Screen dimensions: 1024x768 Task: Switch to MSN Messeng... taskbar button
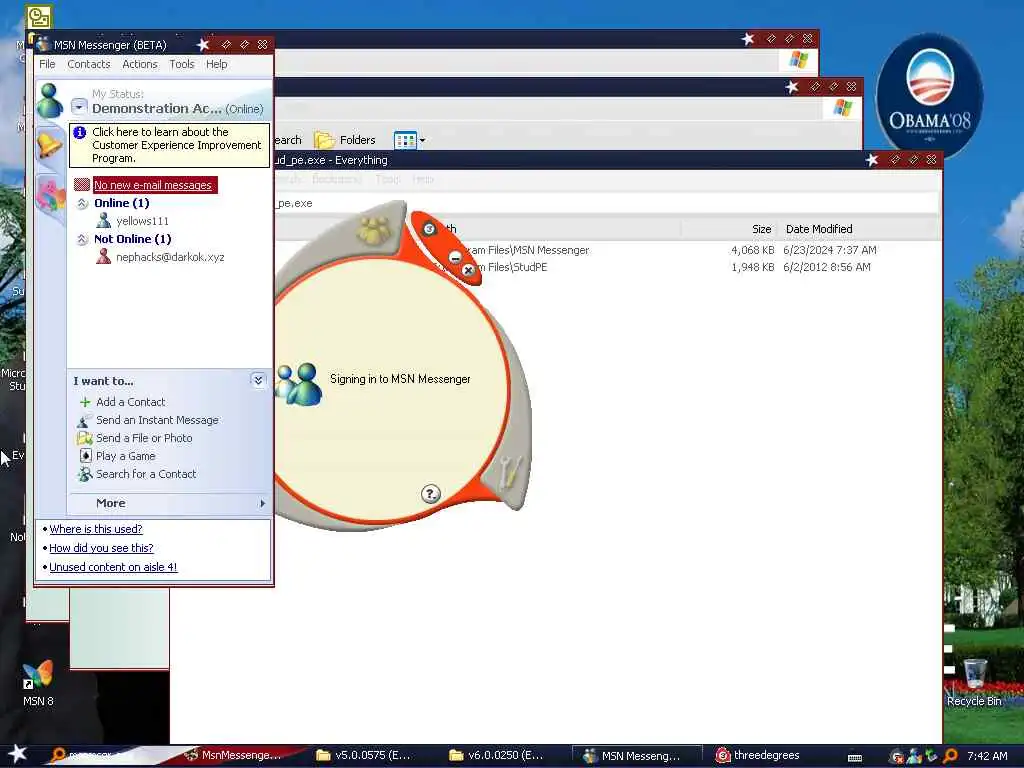tap(637, 756)
